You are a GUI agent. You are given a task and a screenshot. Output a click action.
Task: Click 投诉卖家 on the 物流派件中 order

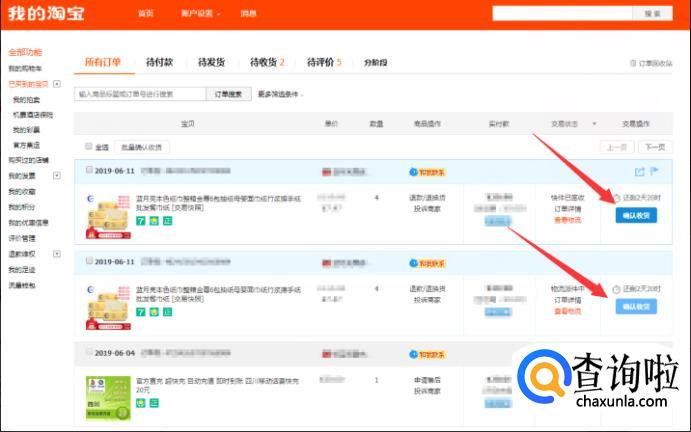[x=427, y=300]
